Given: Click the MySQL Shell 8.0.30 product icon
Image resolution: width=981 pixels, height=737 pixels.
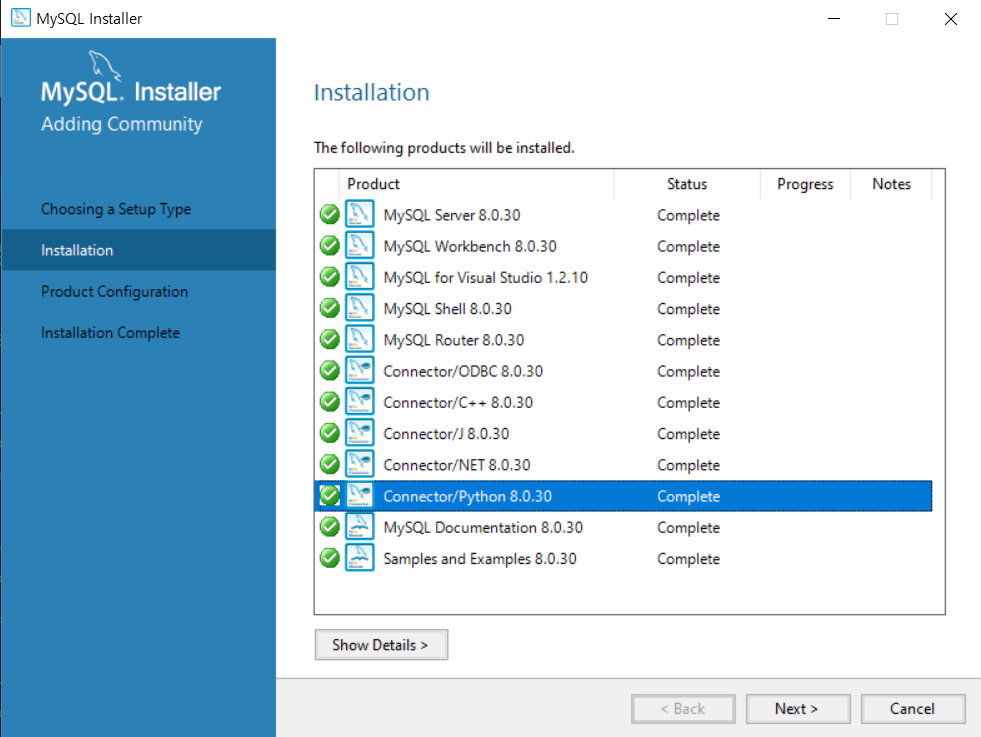Looking at the screenshot, I should click(360, 308).
